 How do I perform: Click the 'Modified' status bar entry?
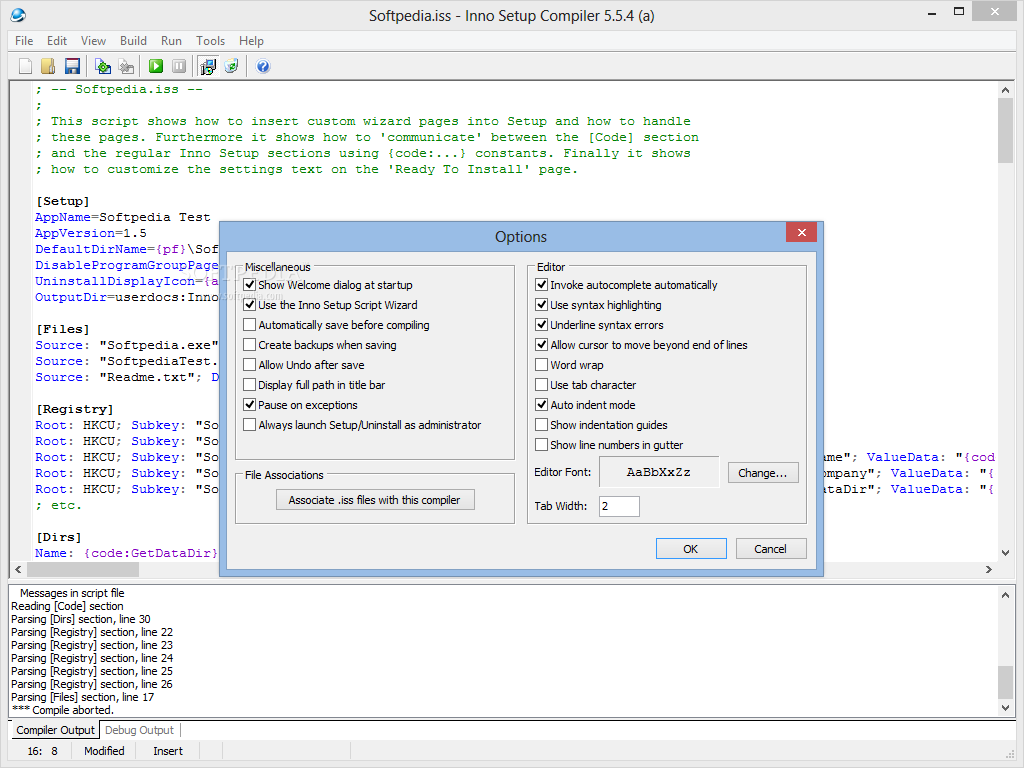[x=104, y=751]
